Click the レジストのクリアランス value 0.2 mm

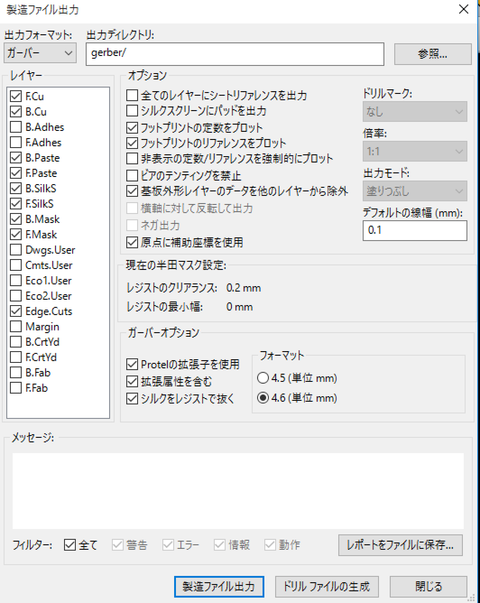coord(243,288)
